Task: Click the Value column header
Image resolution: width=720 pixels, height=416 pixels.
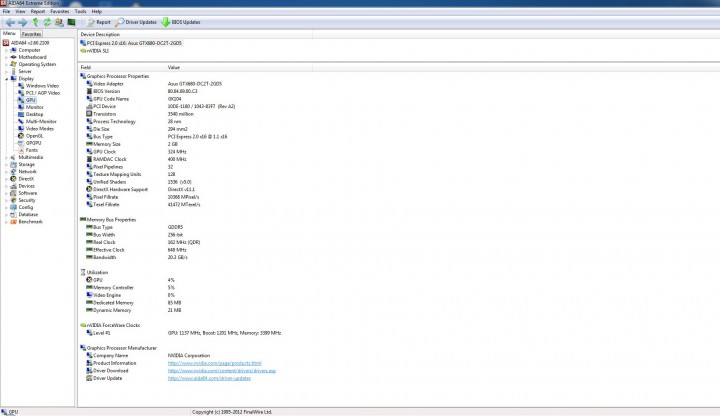Action: pos(239,67)
